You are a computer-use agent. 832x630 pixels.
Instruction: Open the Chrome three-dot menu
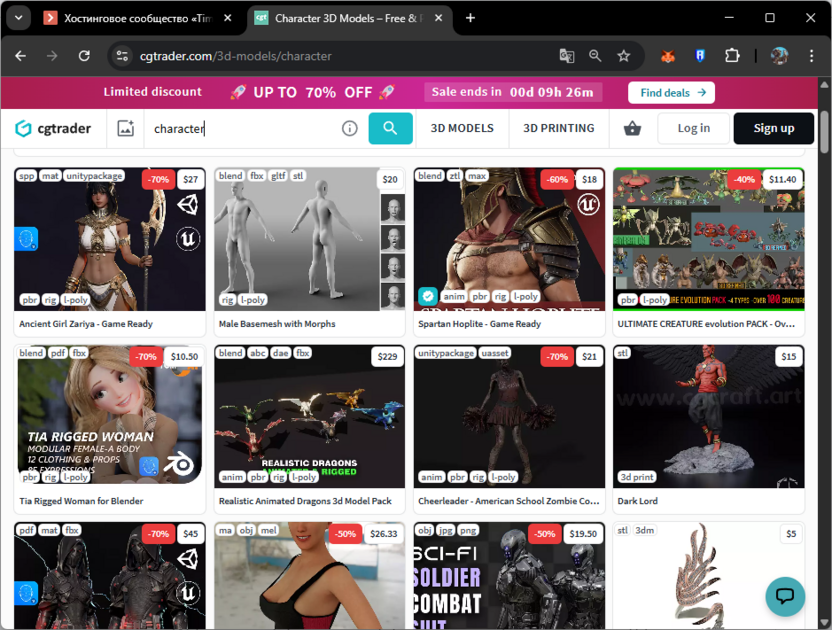(811, 56)
